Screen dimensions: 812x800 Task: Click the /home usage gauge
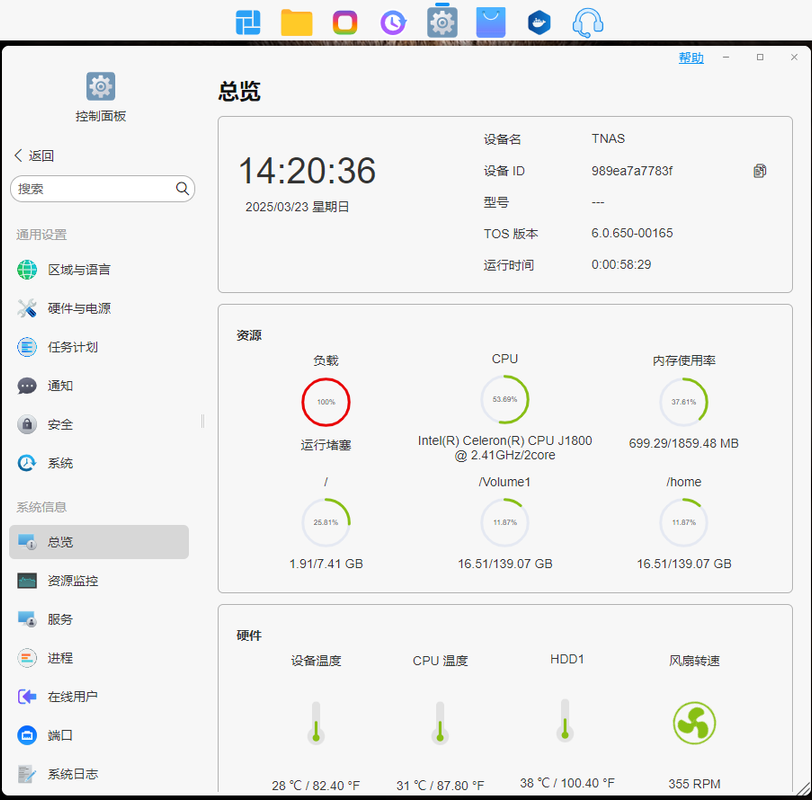pyautogui.click(x=684, y=522)
